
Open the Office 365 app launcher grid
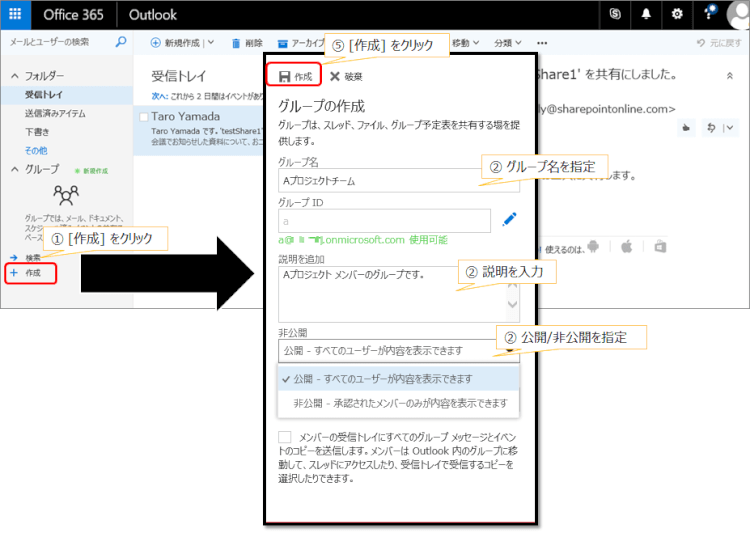15,14
